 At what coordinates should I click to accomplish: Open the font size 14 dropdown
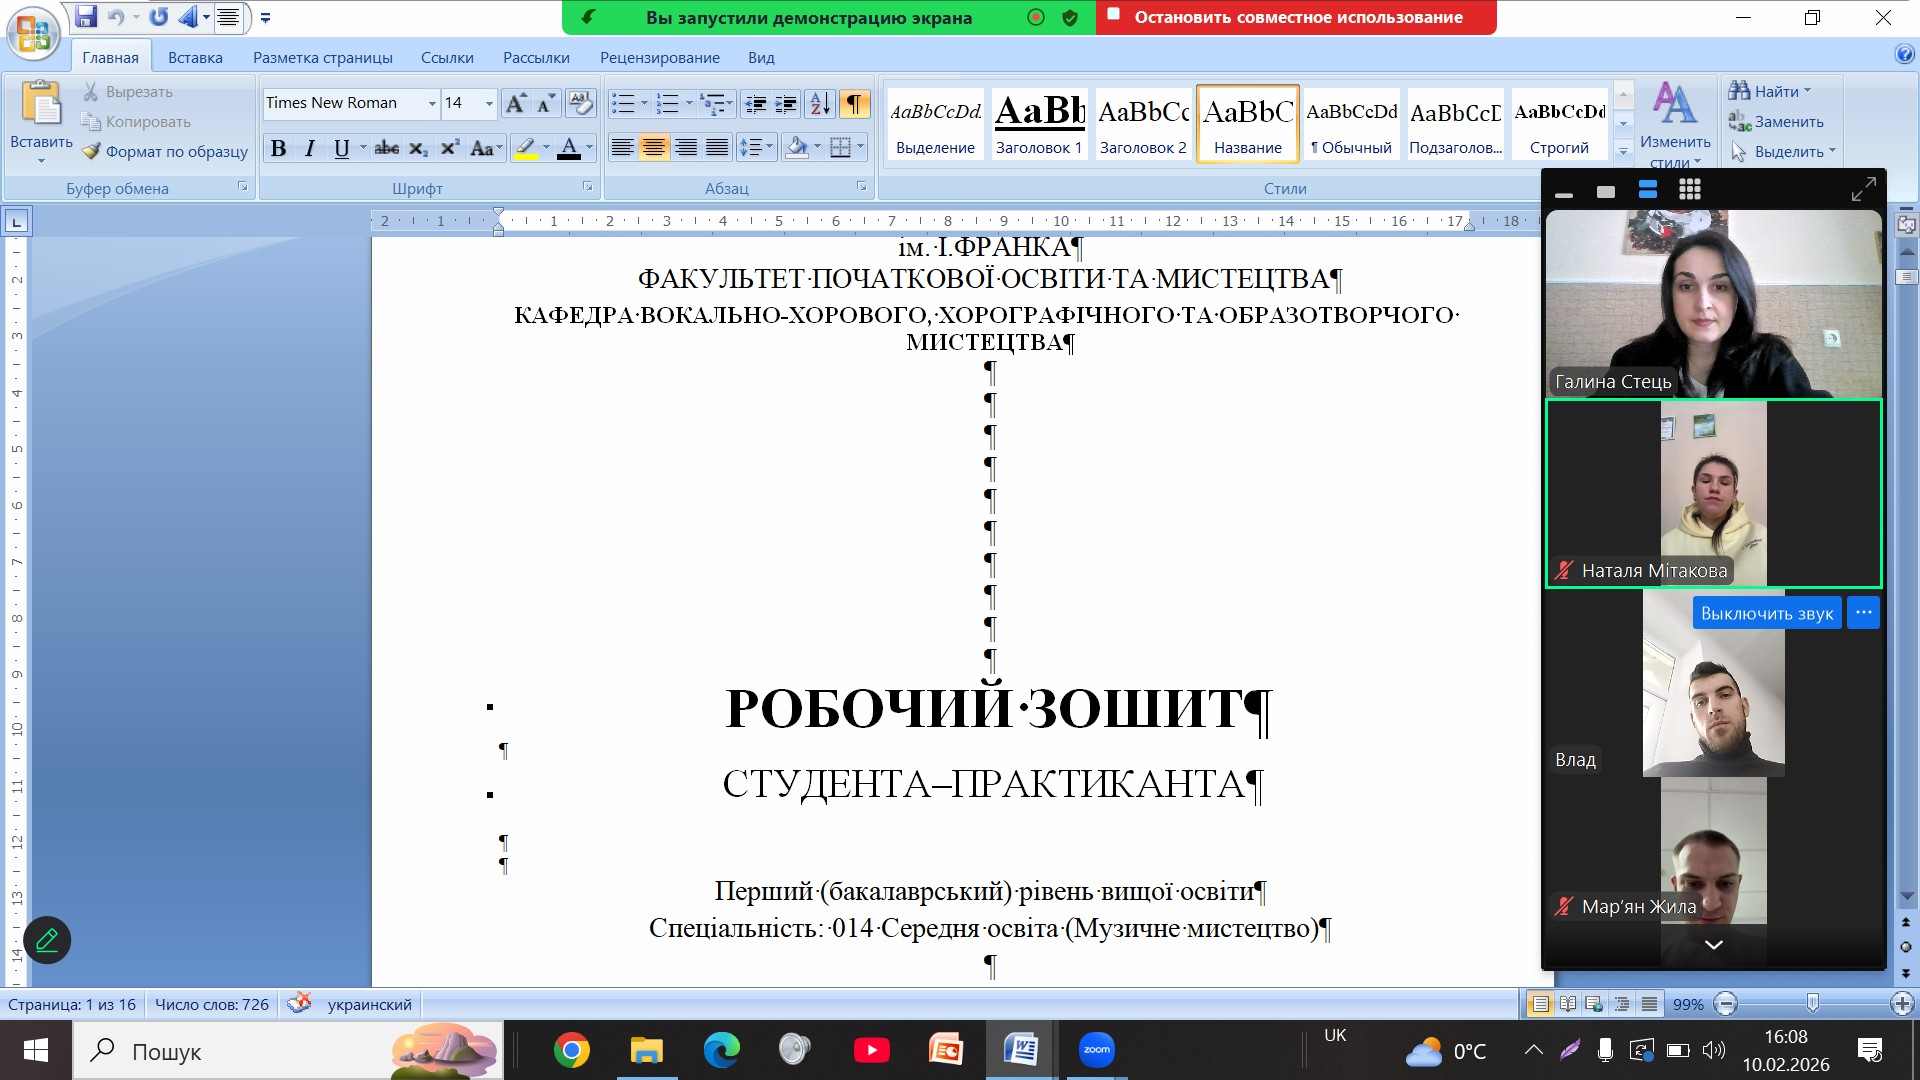(489, 103)
